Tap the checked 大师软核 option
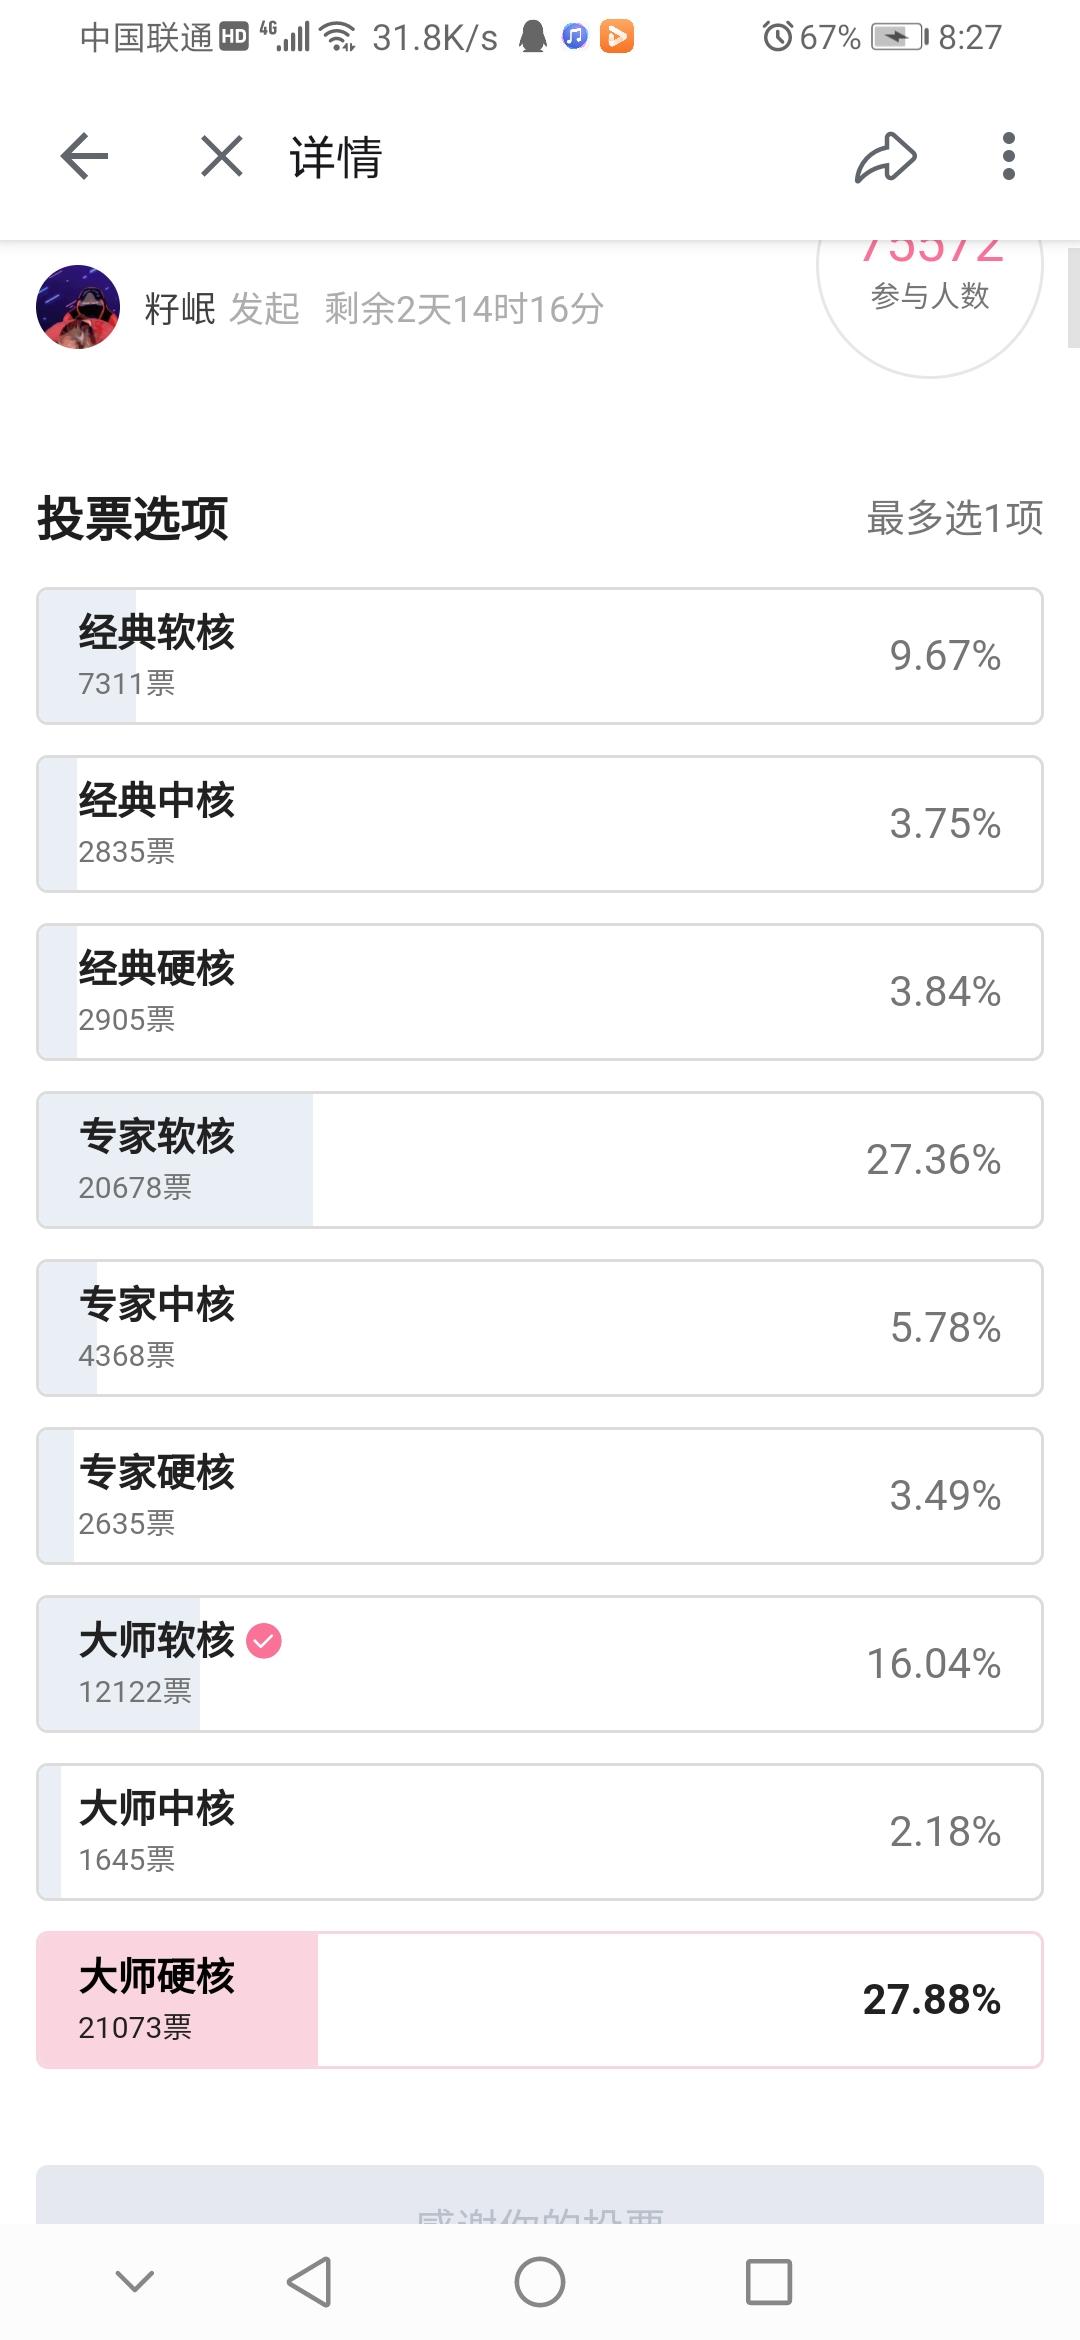 pyautogui.click(x=540, y=1664)
